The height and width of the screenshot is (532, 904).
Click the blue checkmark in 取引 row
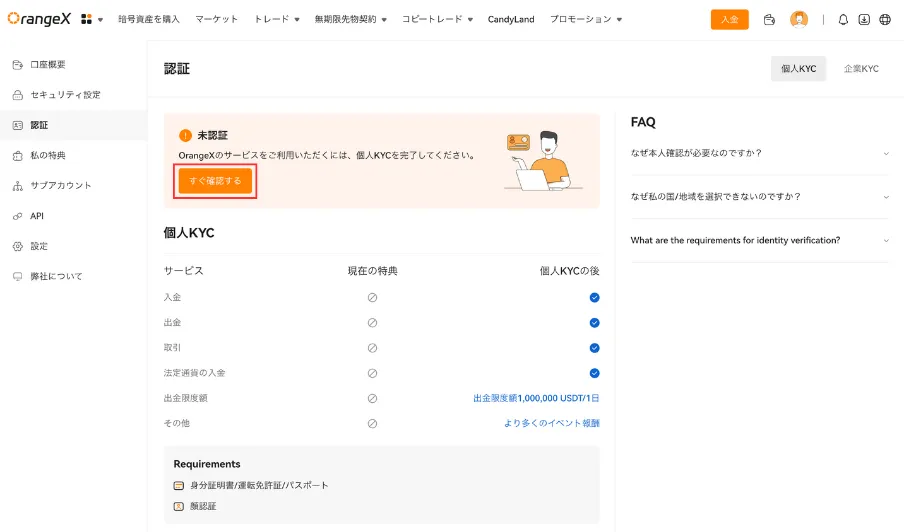(594, 348)
